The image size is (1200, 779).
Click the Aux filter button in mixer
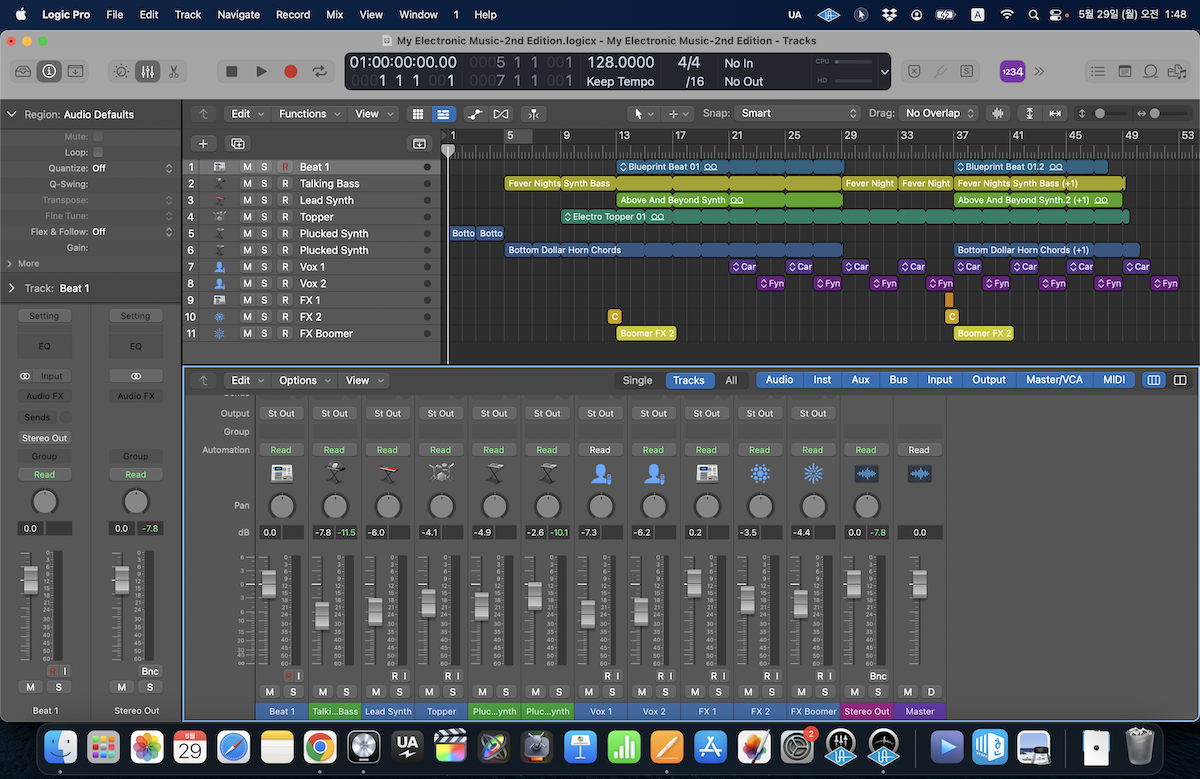click(x=860, y=380)
